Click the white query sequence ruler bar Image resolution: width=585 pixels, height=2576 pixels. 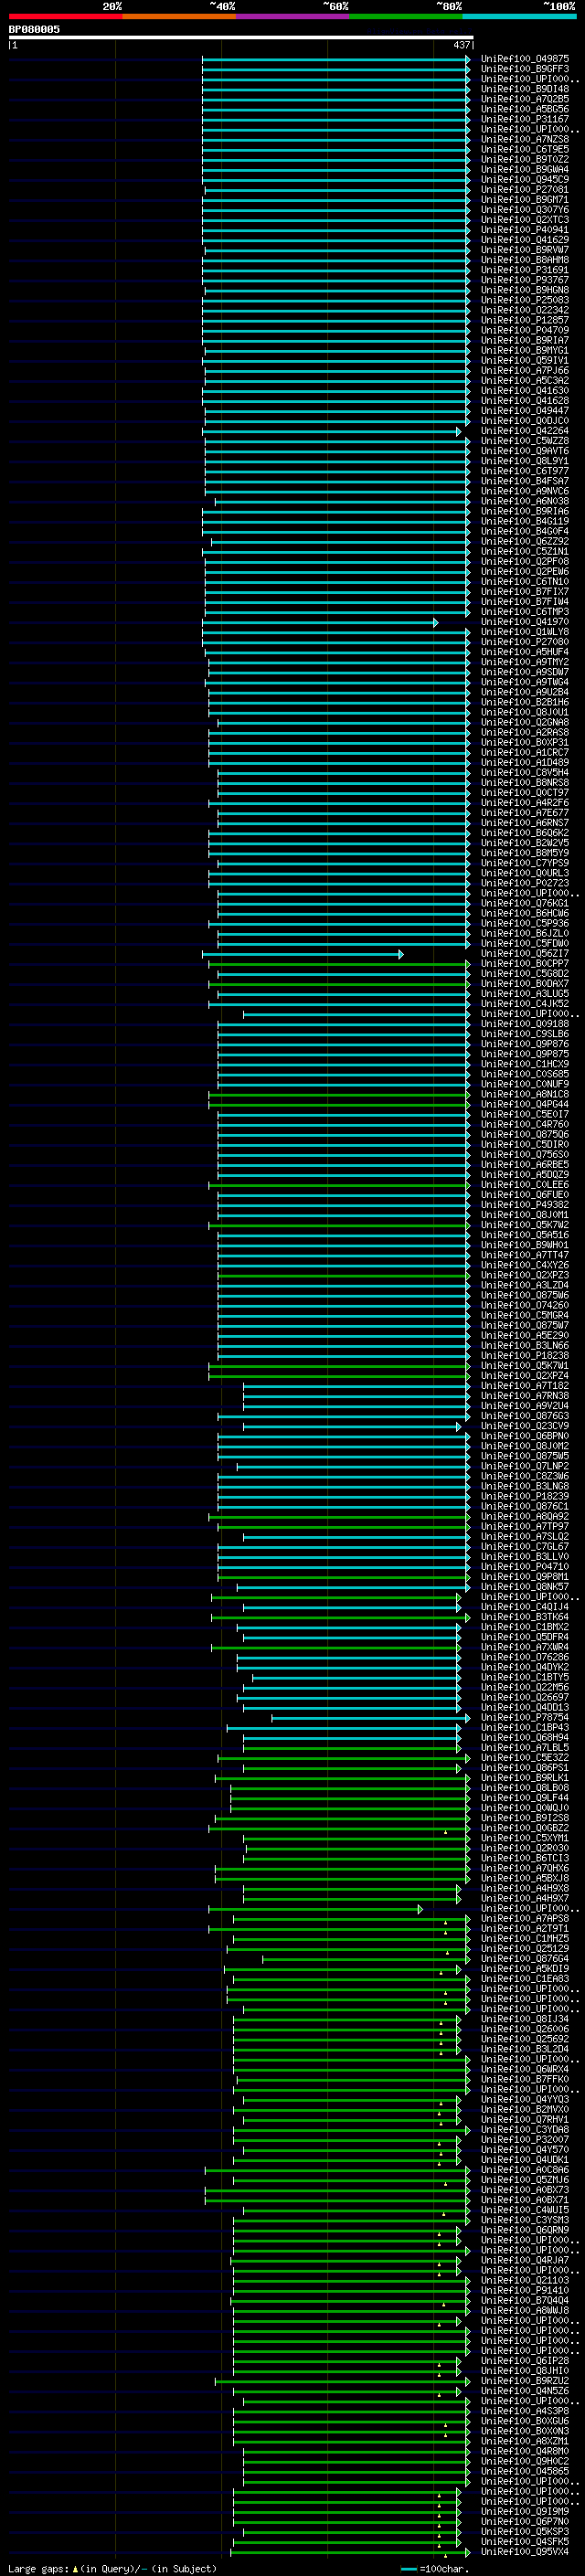(x=241, y=37)
